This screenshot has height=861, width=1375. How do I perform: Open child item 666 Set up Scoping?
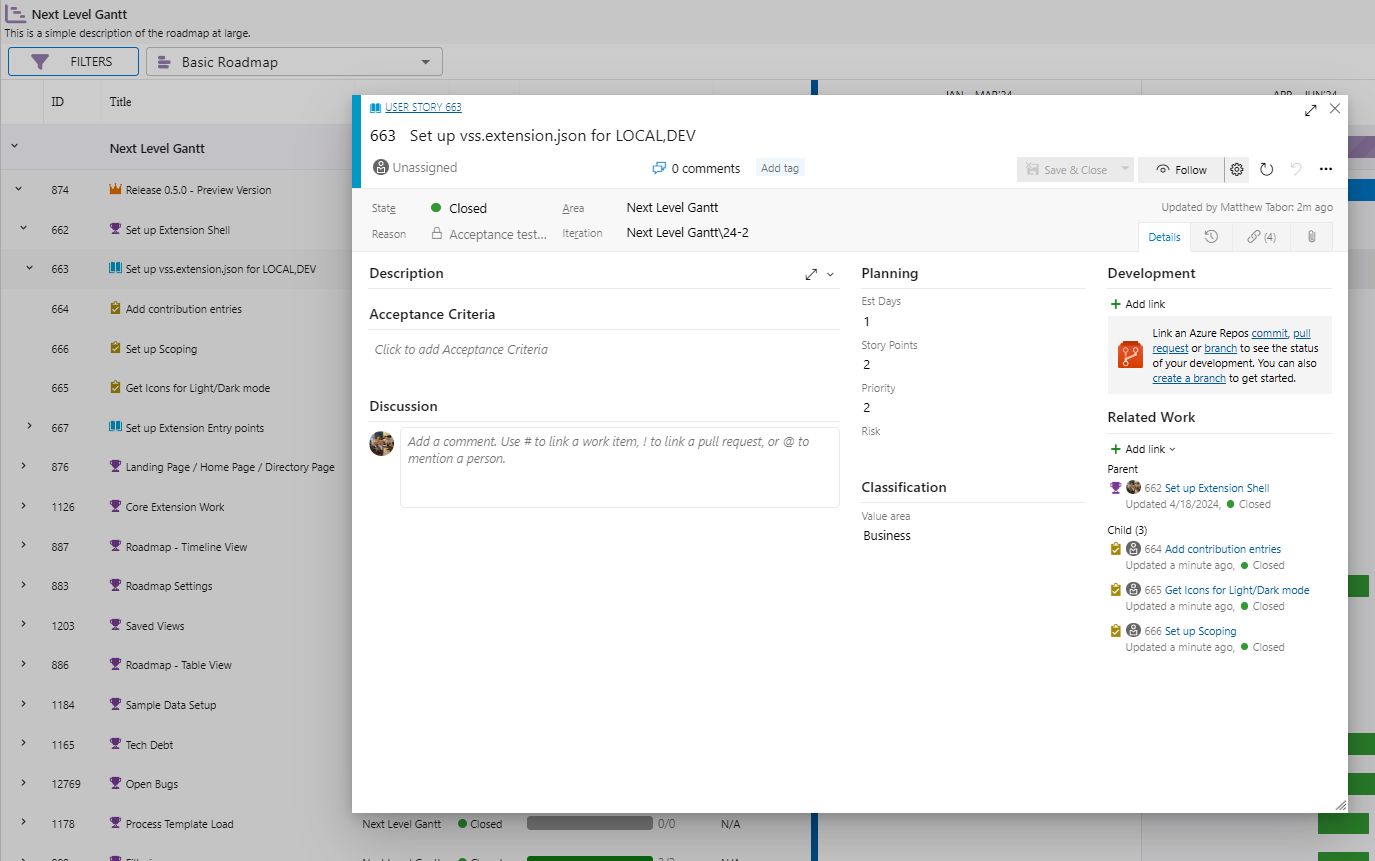(1199, 631)
